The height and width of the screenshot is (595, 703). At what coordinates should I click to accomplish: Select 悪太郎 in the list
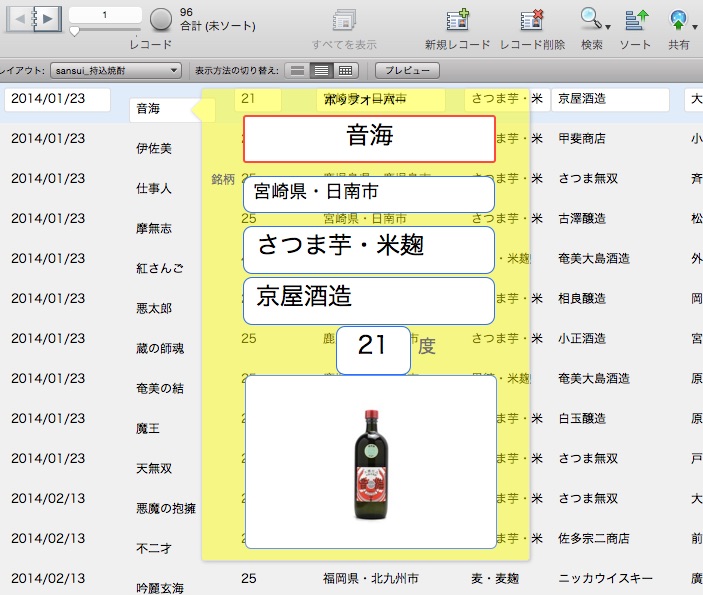tap(154, 308)
